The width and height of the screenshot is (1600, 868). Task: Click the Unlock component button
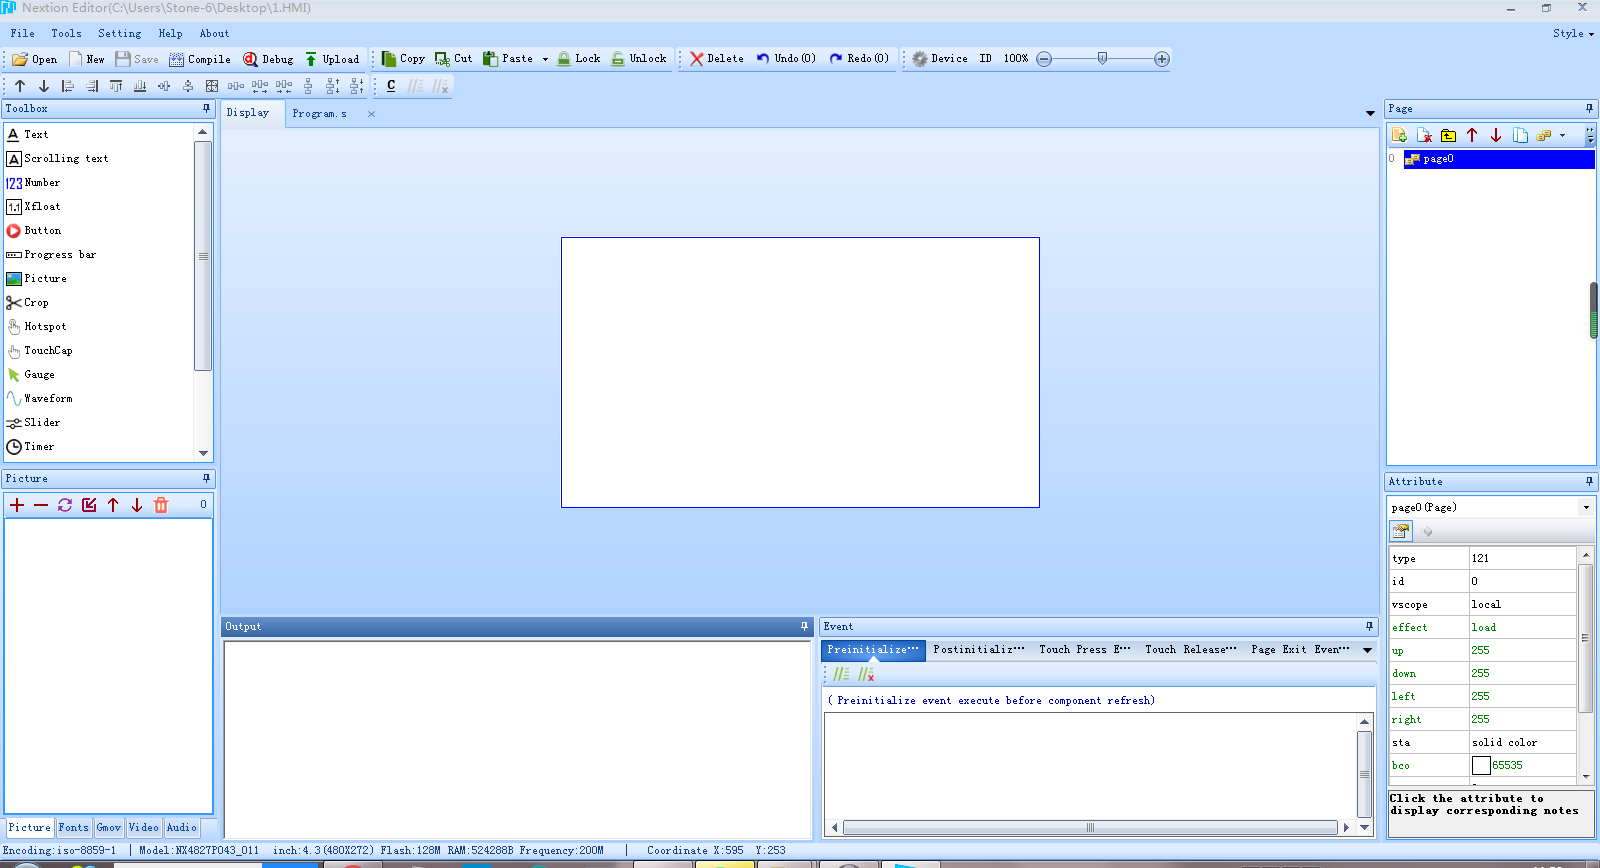click(x=639, y=59)
